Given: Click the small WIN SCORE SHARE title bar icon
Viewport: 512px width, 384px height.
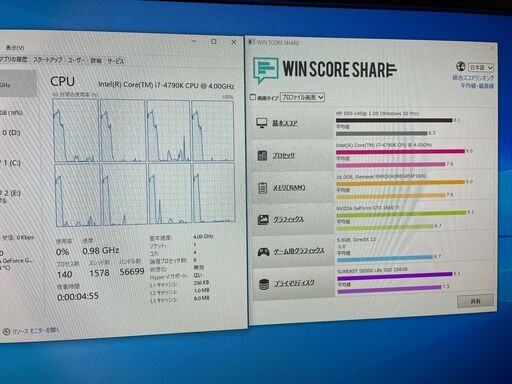Looking at the screenshot, I should 252,42.
